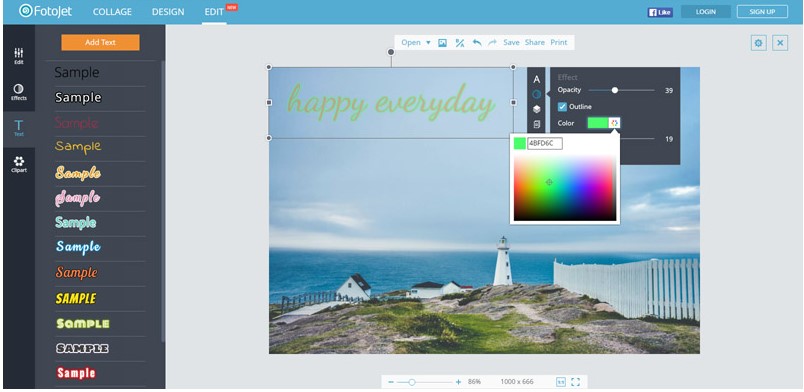Click the Facebook Like button
The image size is (804, 392).
[659, 12]
